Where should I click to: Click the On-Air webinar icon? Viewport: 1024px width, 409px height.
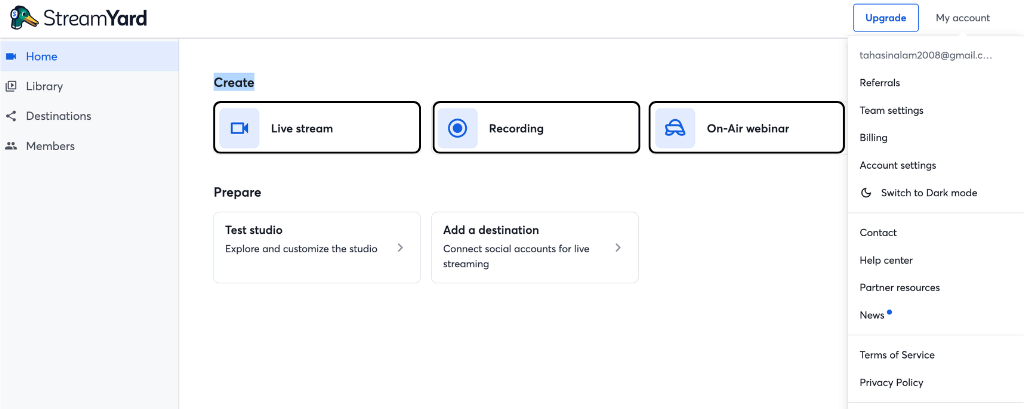pos(675,128)
